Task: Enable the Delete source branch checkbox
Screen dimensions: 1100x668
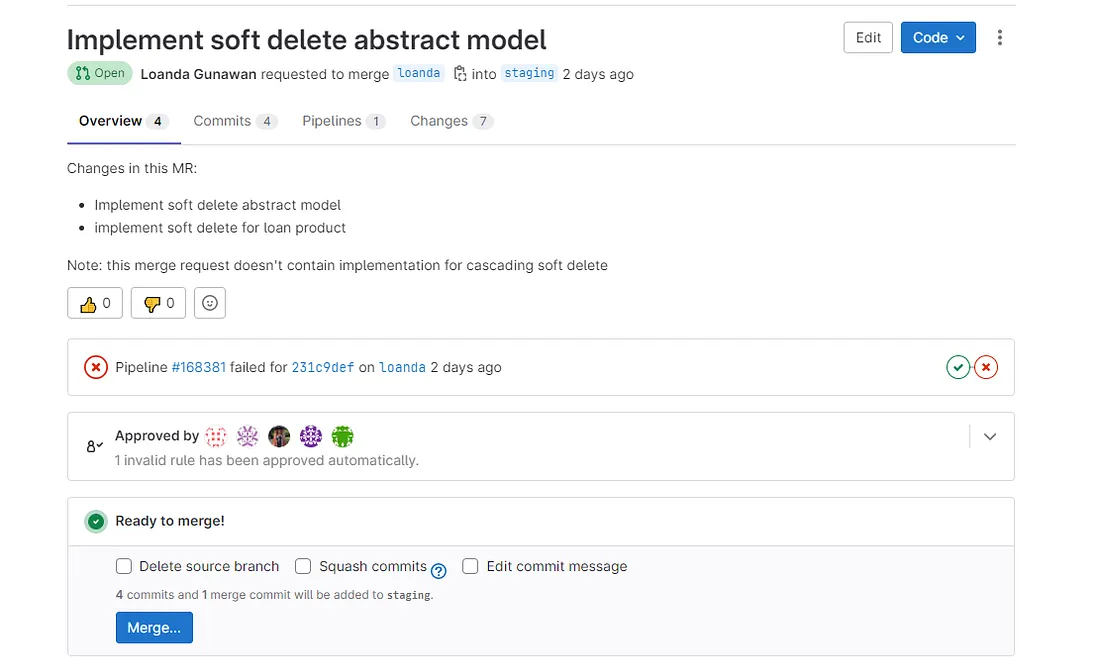Action: tap(124, 566)
